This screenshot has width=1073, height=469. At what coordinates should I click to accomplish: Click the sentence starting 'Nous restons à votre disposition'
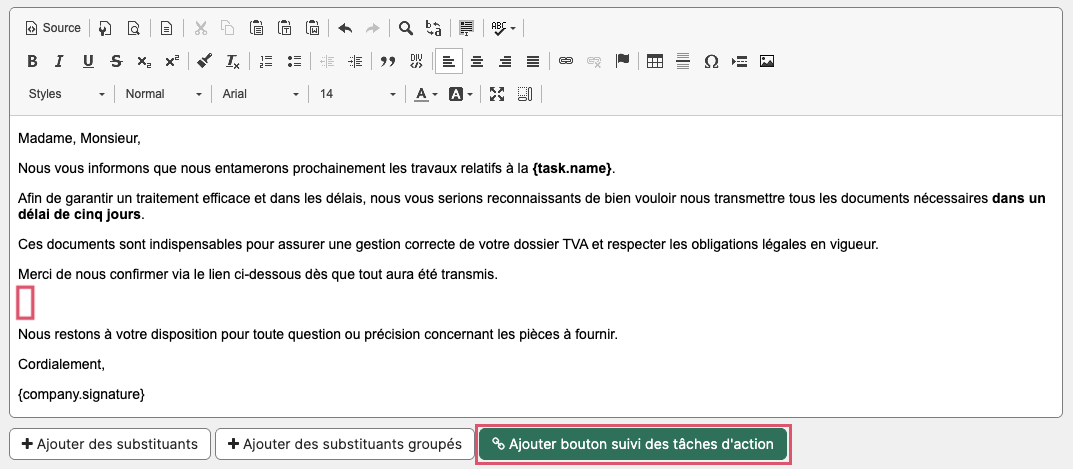pyautogui.click(x=318, y=335)
